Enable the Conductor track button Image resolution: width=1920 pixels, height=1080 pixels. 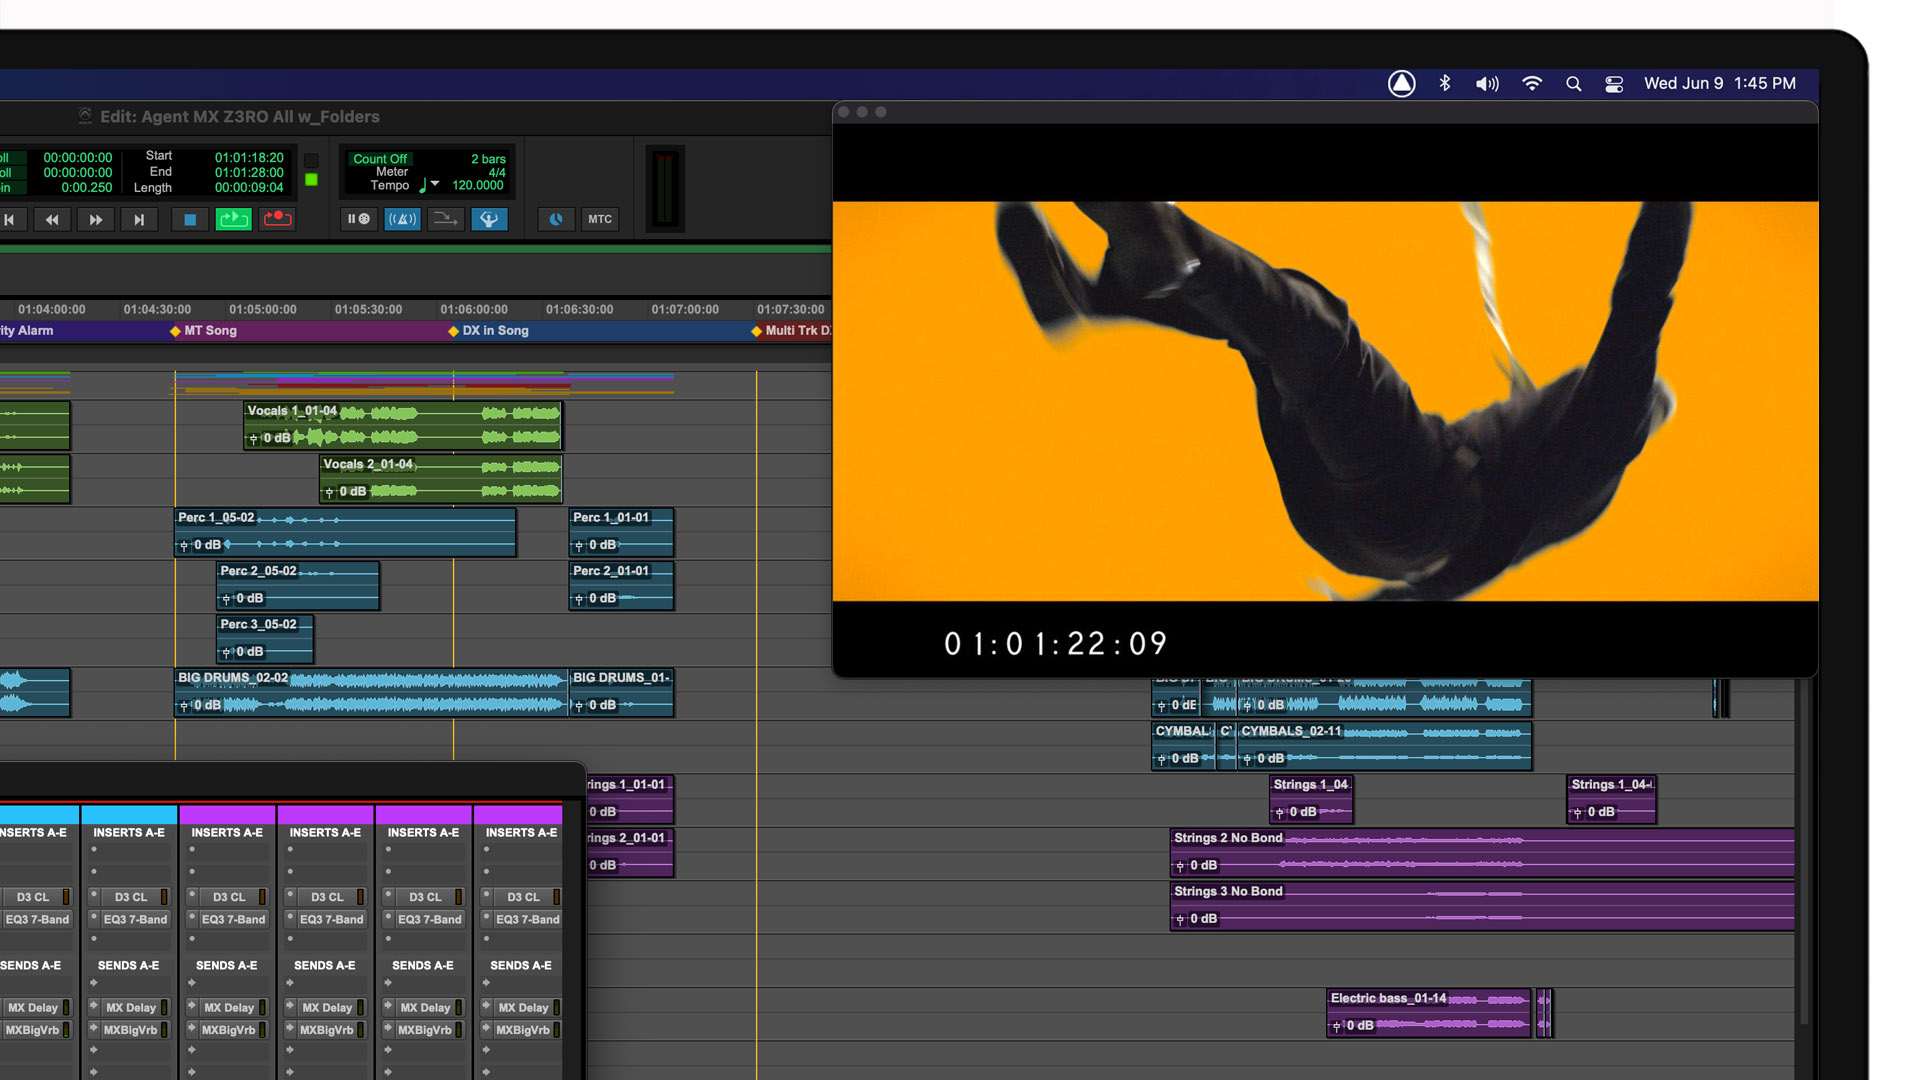pos(489,219)
